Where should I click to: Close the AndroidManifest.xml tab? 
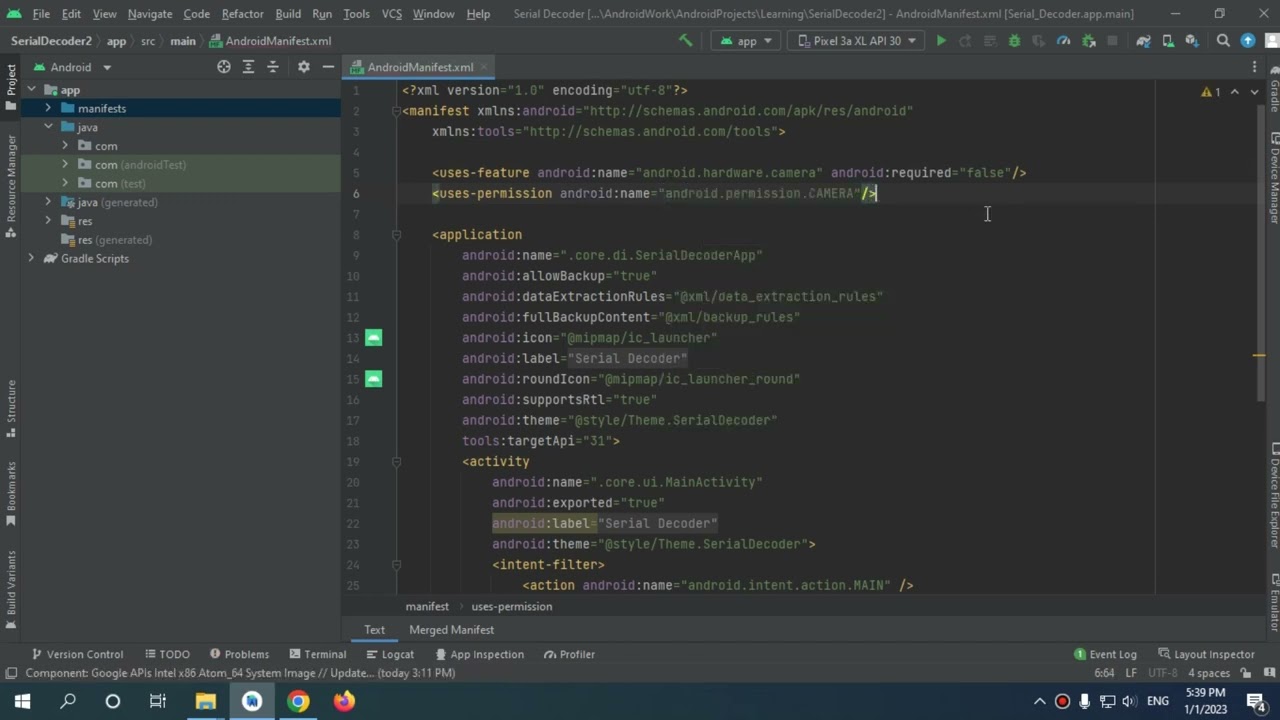(484, 67)
